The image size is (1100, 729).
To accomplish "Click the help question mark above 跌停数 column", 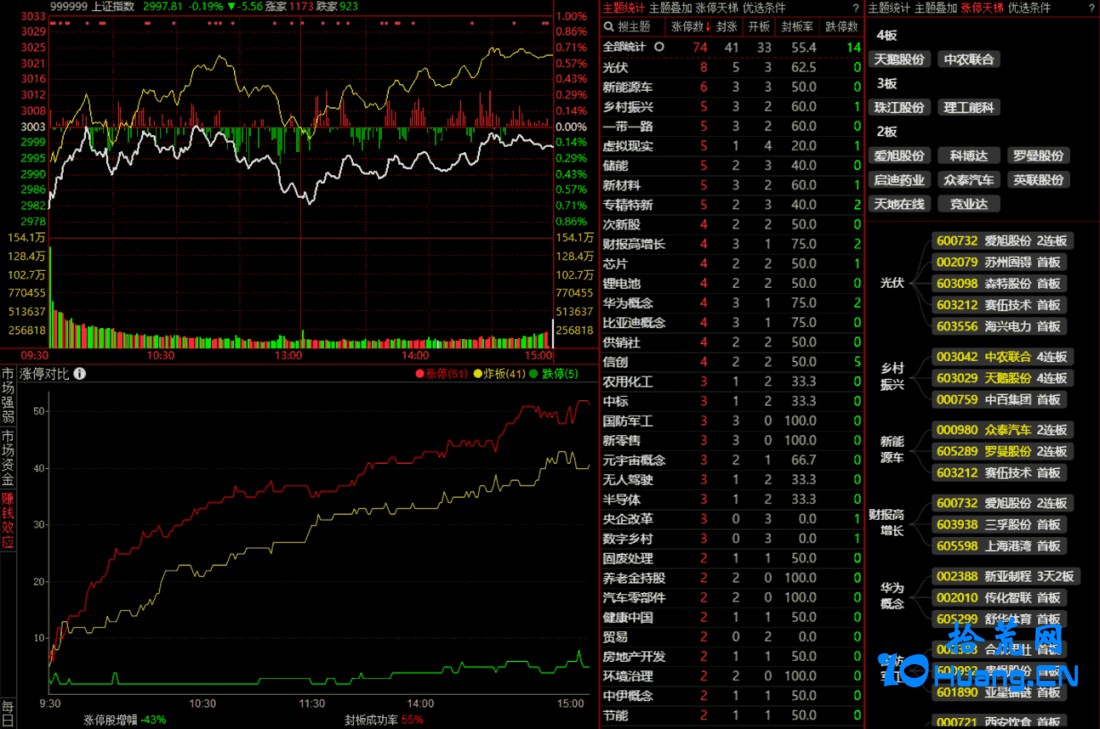I will tap(856, 8).
